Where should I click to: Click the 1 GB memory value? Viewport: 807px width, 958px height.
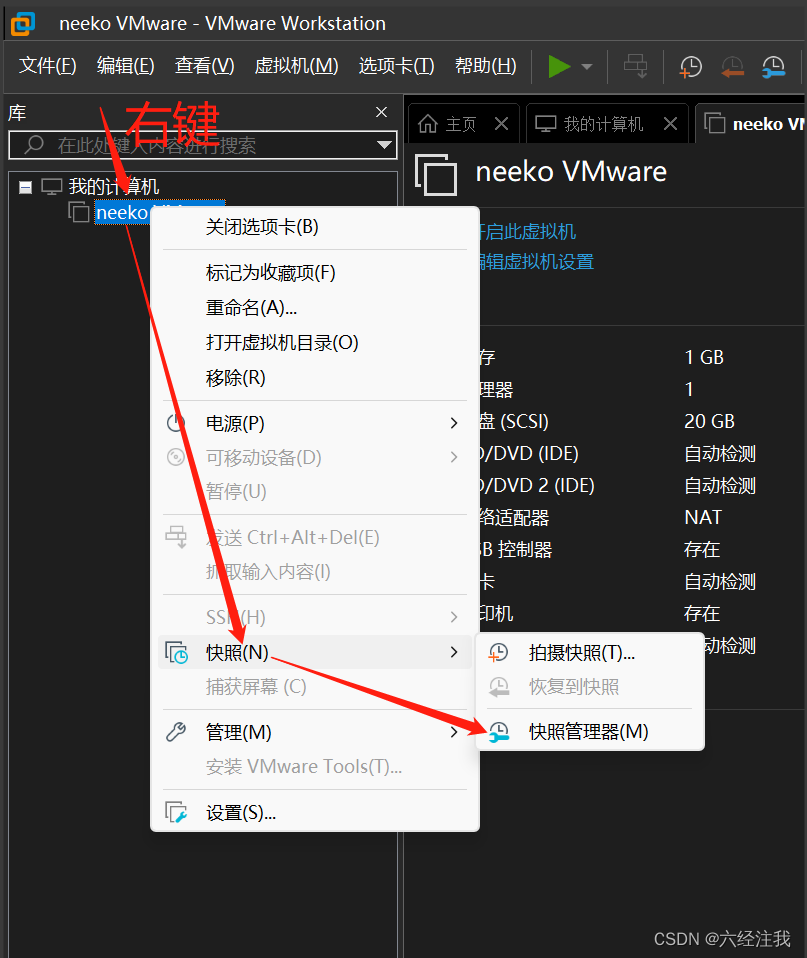tap(704, 357)
